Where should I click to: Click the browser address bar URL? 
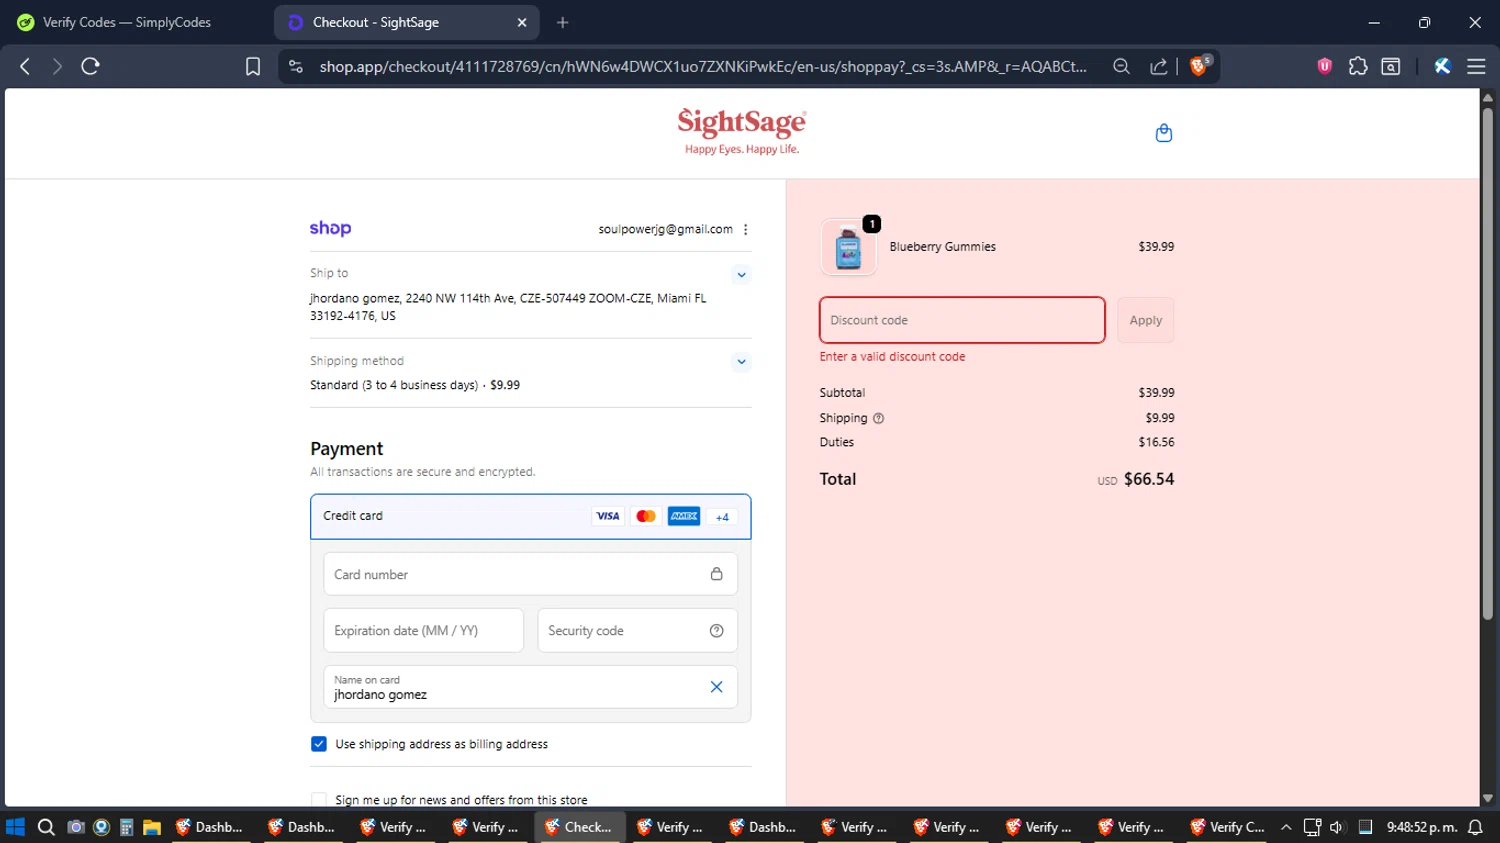click(702, 66)
